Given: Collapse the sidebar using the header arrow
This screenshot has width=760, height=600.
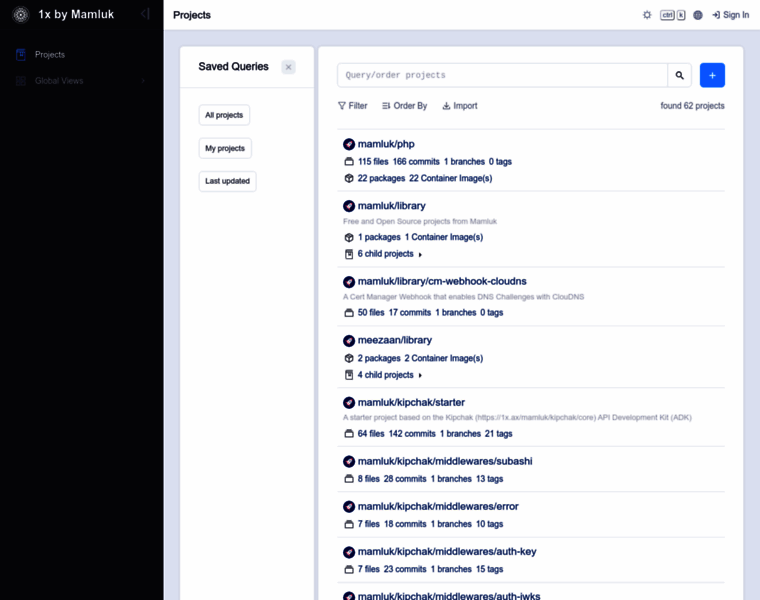Looking at the screenshot, I should click(145, 15).
